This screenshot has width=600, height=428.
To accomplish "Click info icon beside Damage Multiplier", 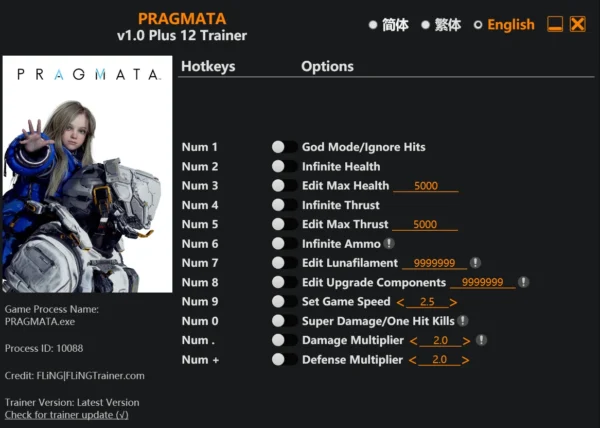I will pos(481,340).
